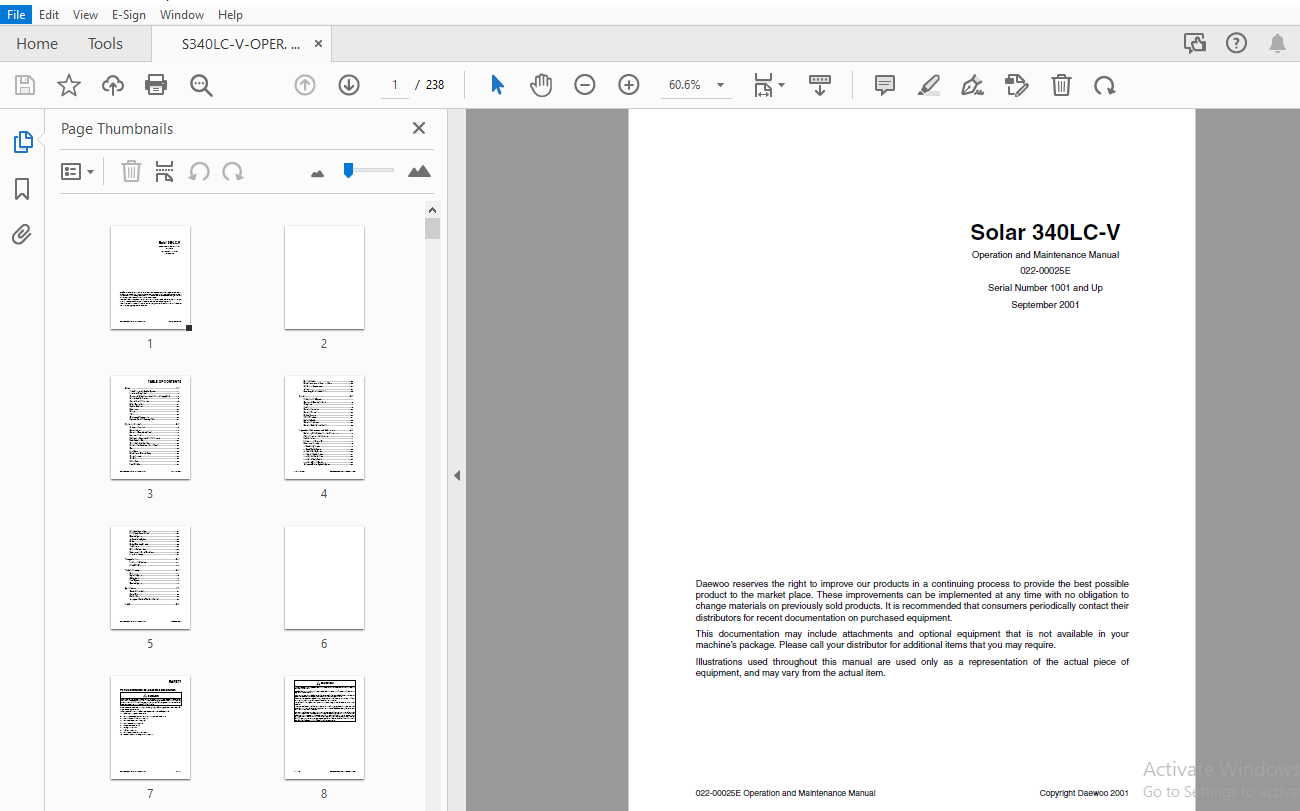Open the notifications bell
Image resolution: width=1300 pixels, height=811 pixels.
pyautogui.click(x=1278, y=43)
